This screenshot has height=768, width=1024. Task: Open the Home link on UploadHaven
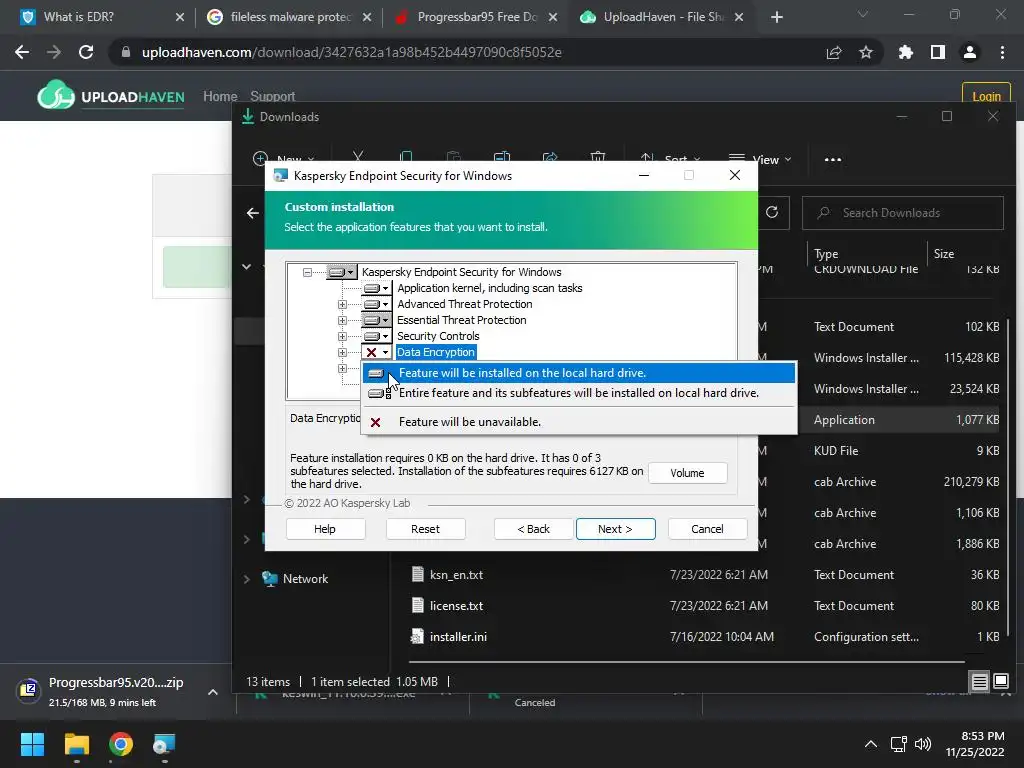(220, 97)
